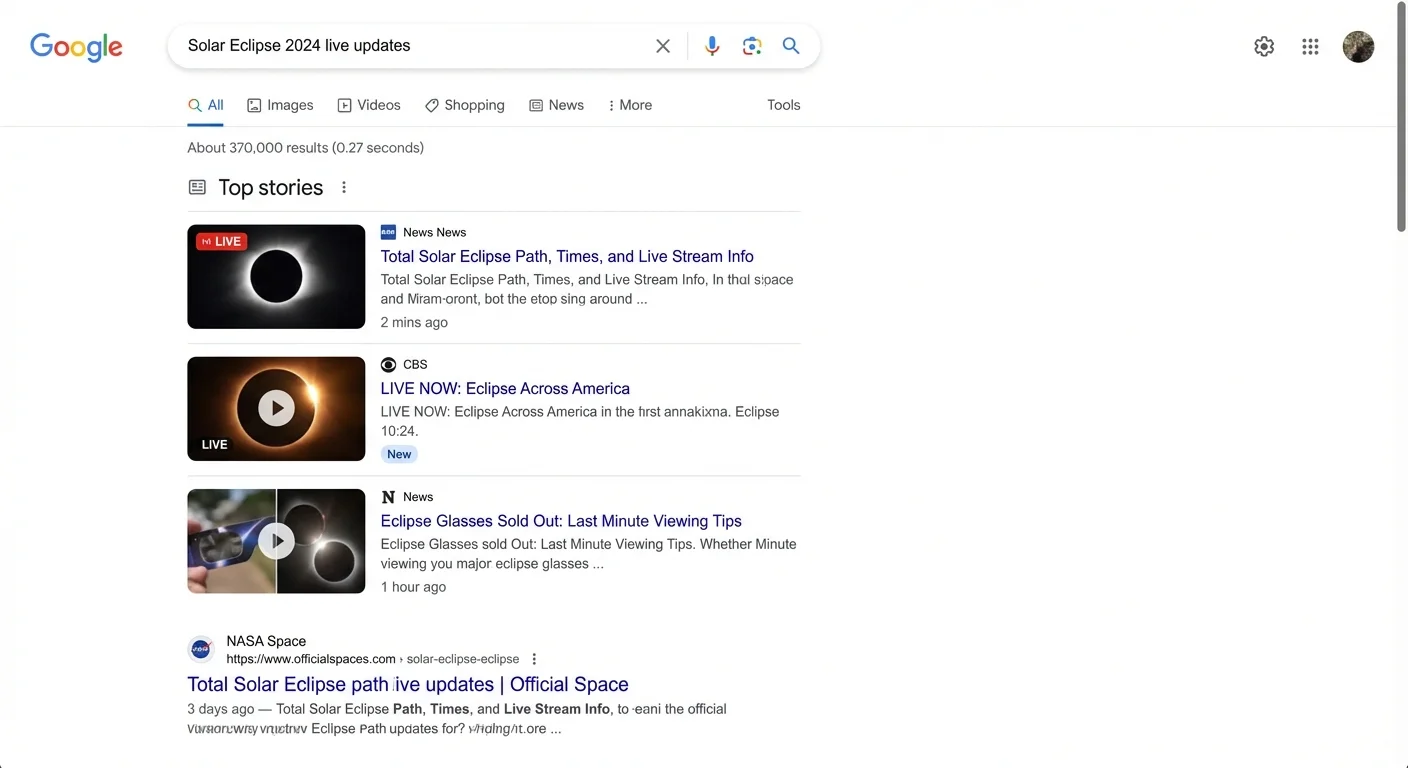
Task: Click the magnifying glass search button
Action: [x=791, y=46]
